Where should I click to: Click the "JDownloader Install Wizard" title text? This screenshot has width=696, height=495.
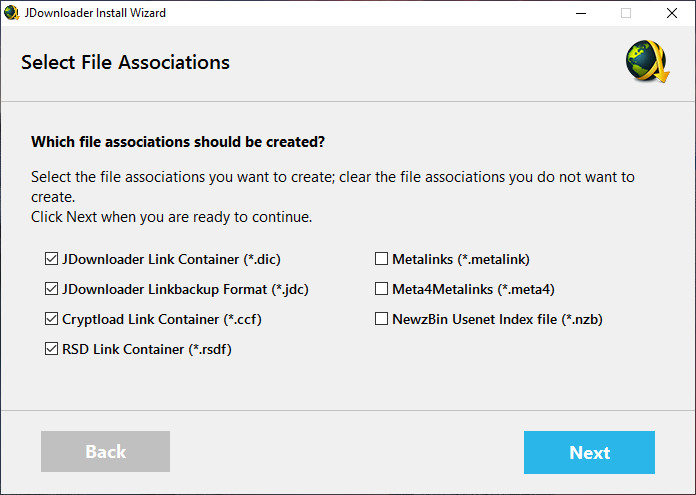coord(94,13)
